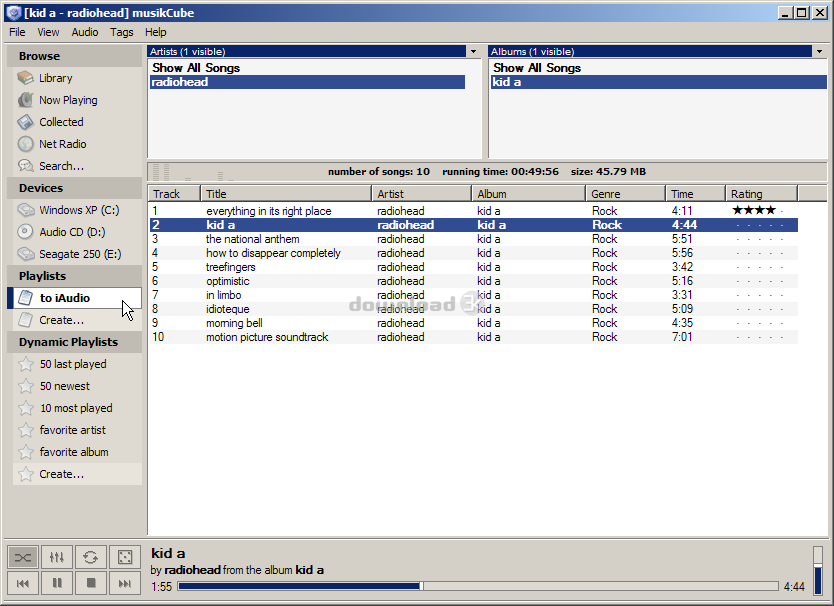Click the star beside favorite album
Screen dimensions: 834x606
26,452
